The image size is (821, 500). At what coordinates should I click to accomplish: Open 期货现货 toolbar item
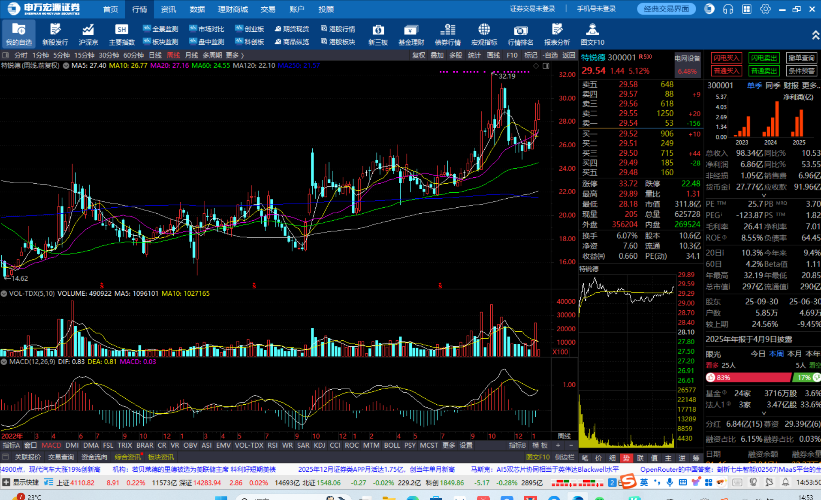point(292,29)
